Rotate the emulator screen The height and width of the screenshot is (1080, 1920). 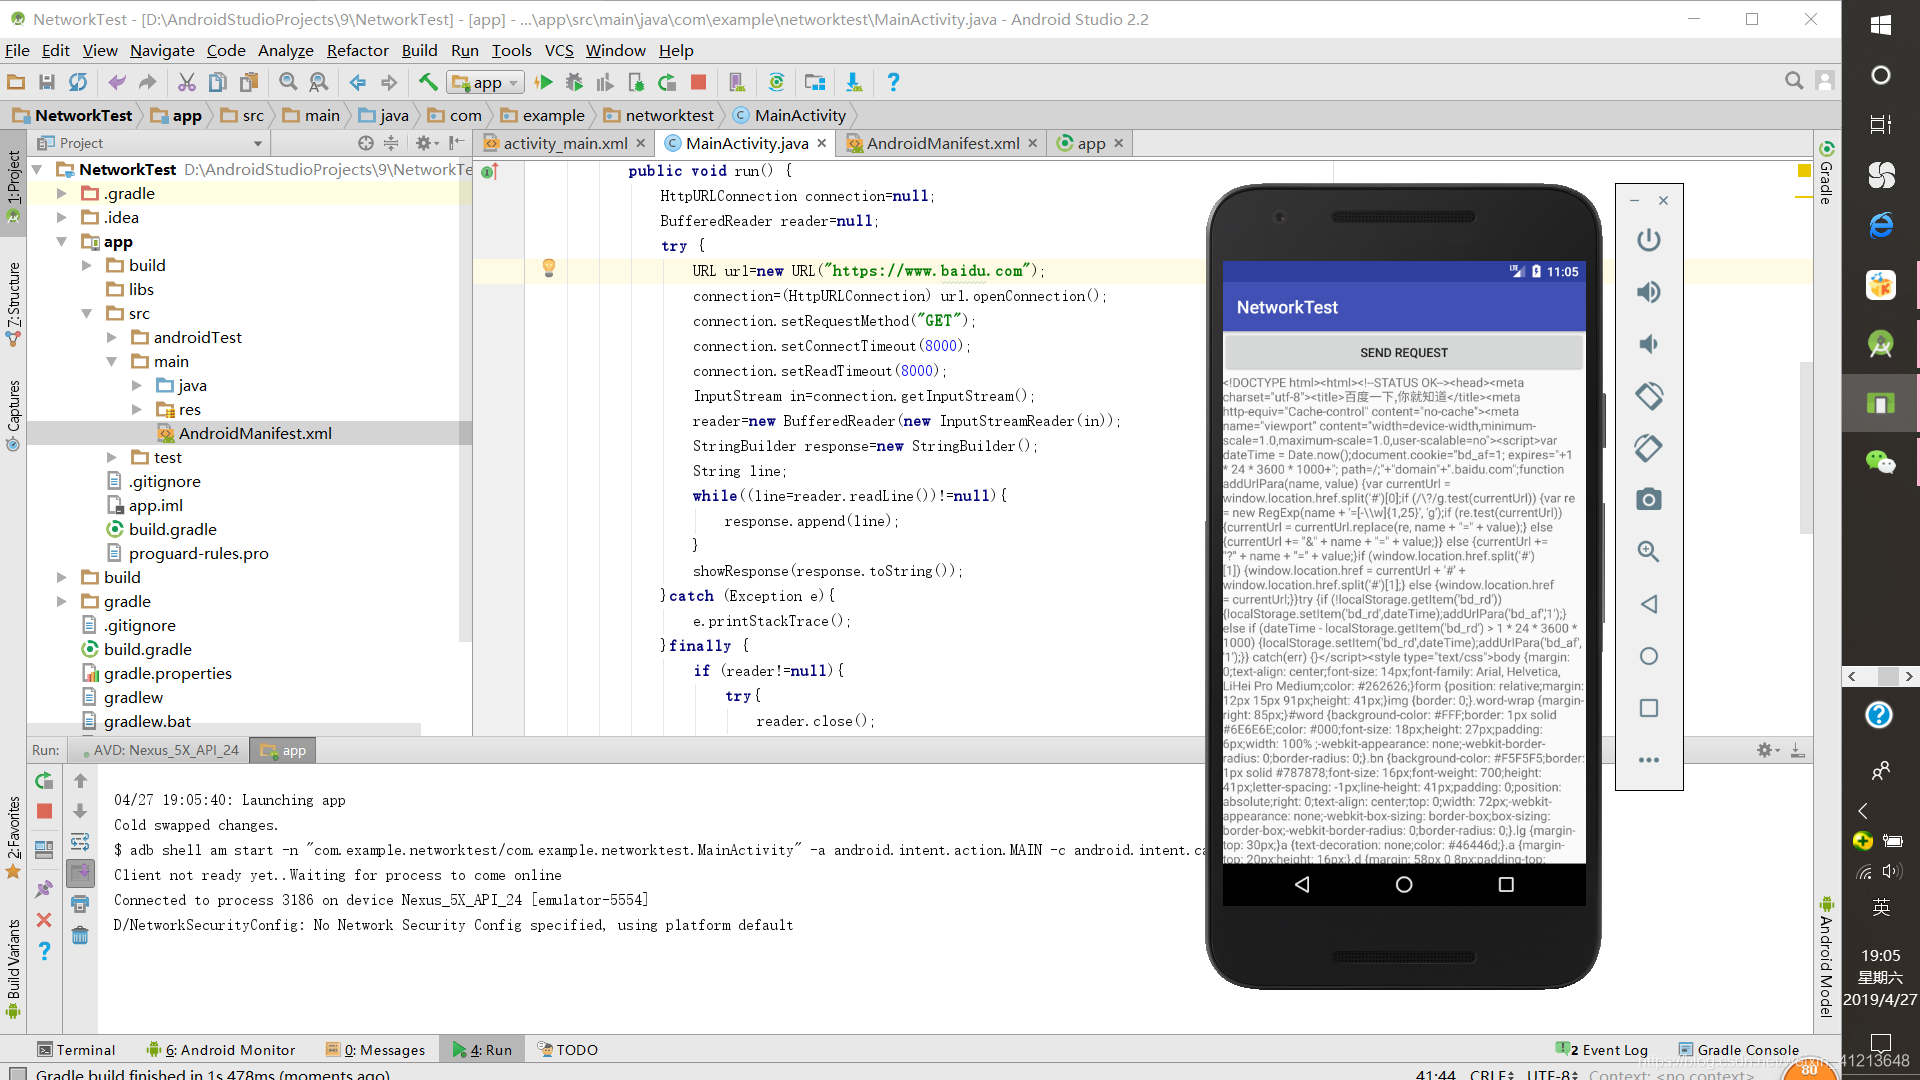coord(1648,395)
